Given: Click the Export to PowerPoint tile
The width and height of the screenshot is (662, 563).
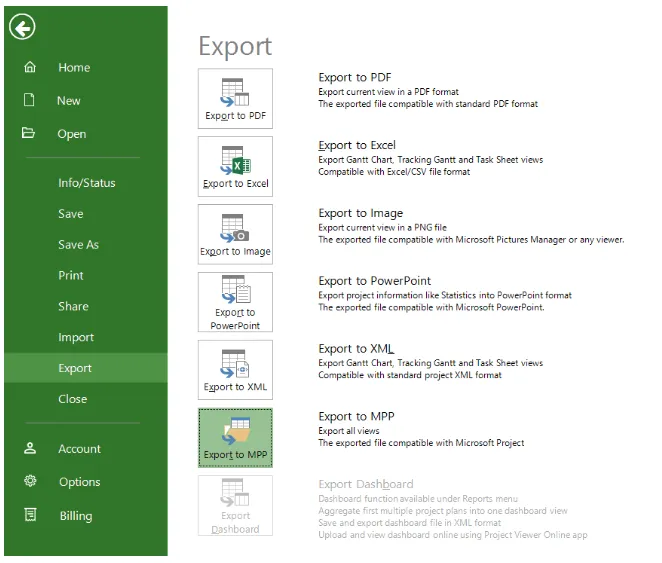Looking at the screenshot, I should 235,302.
